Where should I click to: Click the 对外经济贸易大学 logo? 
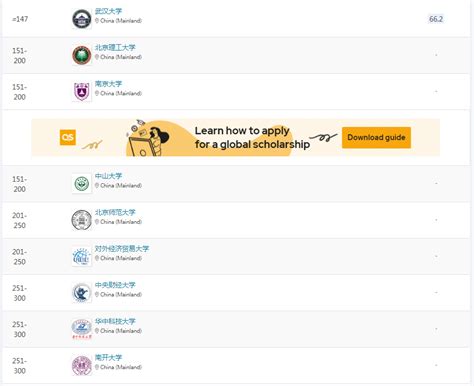click(x=82, y=256)
